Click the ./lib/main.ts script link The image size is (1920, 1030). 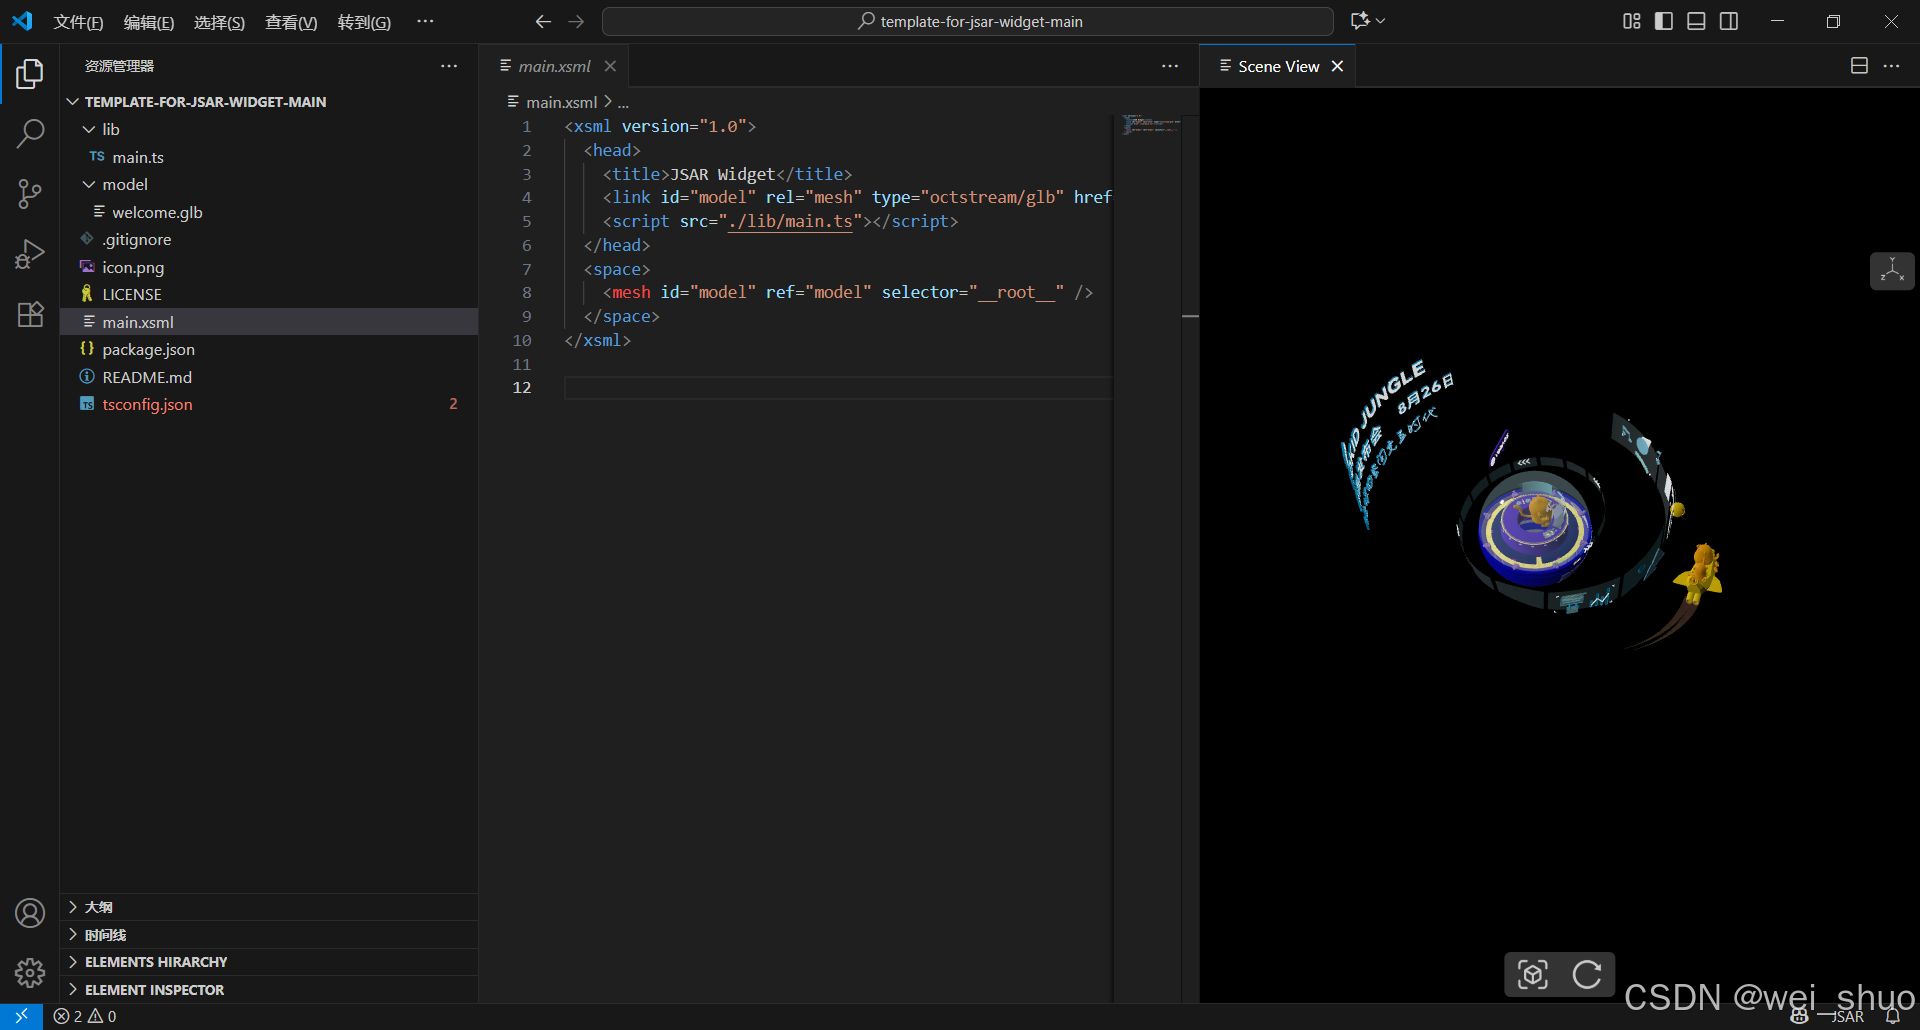pos(790,221)
